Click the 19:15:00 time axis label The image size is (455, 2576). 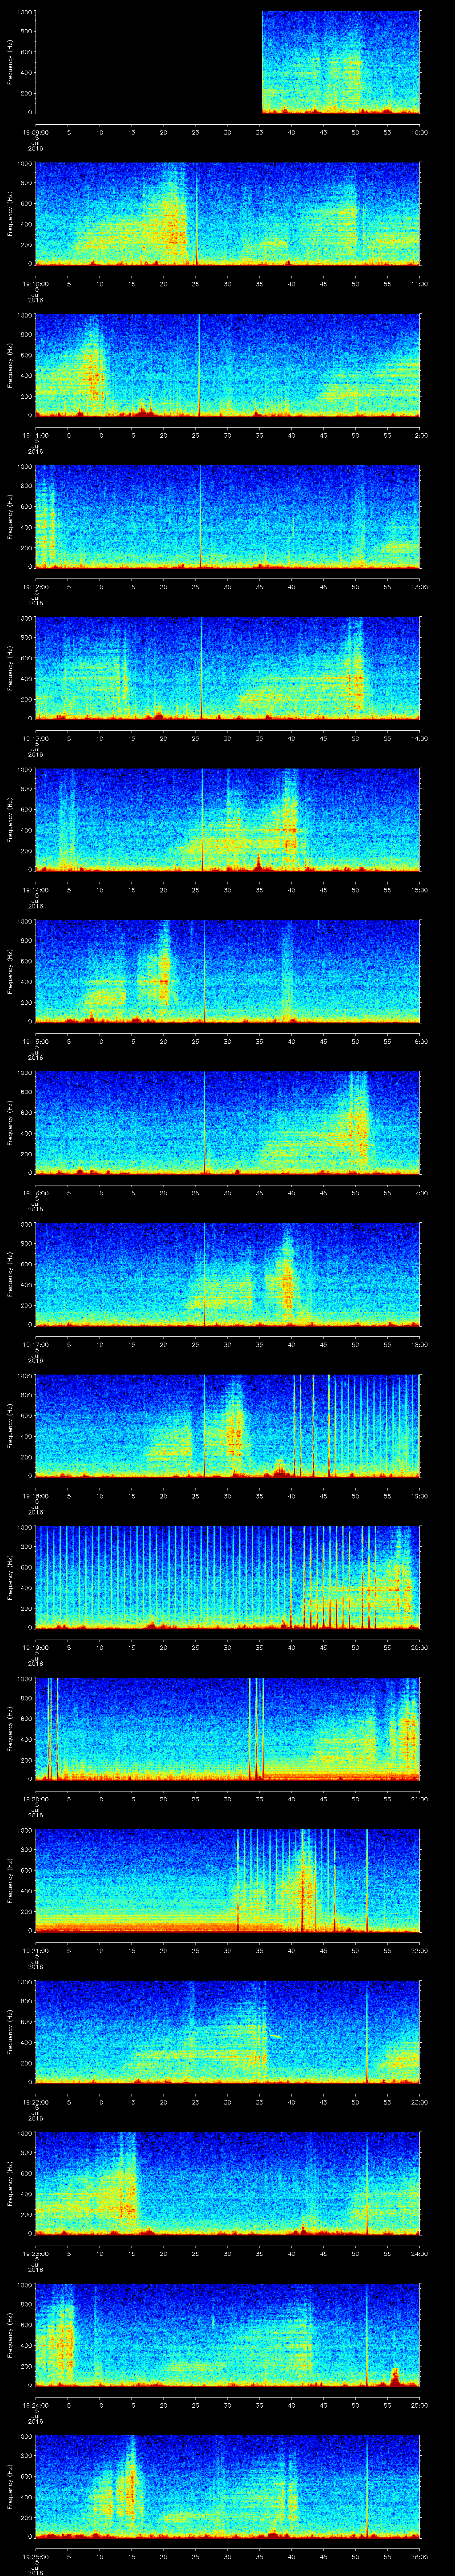point(35,1041)
